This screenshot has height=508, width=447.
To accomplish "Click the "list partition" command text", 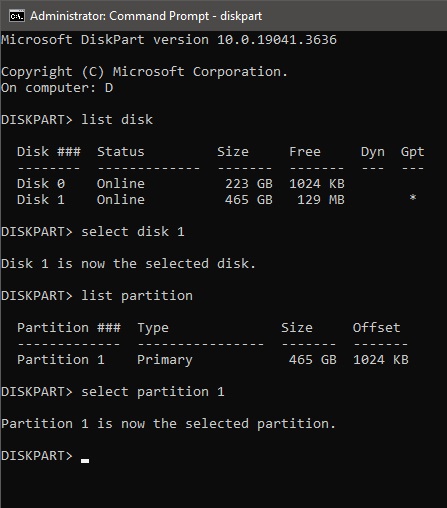I will coord(137,296).
